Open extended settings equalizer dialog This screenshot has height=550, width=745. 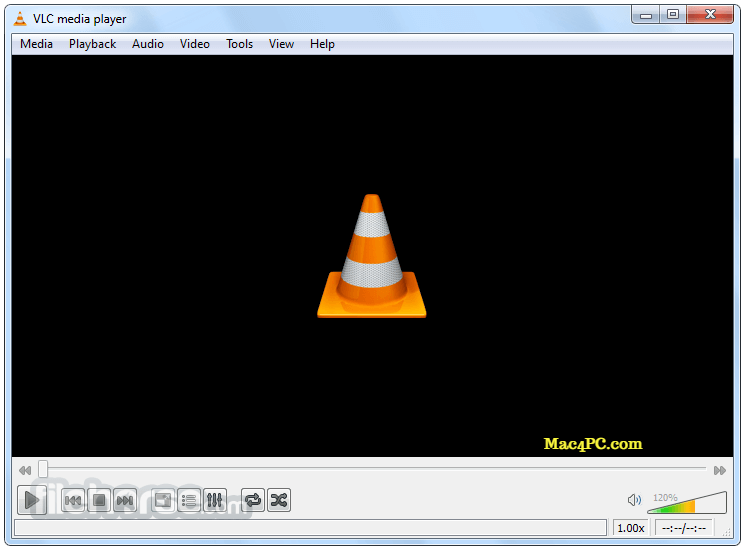pyautogui.click(x=215, y=500)
